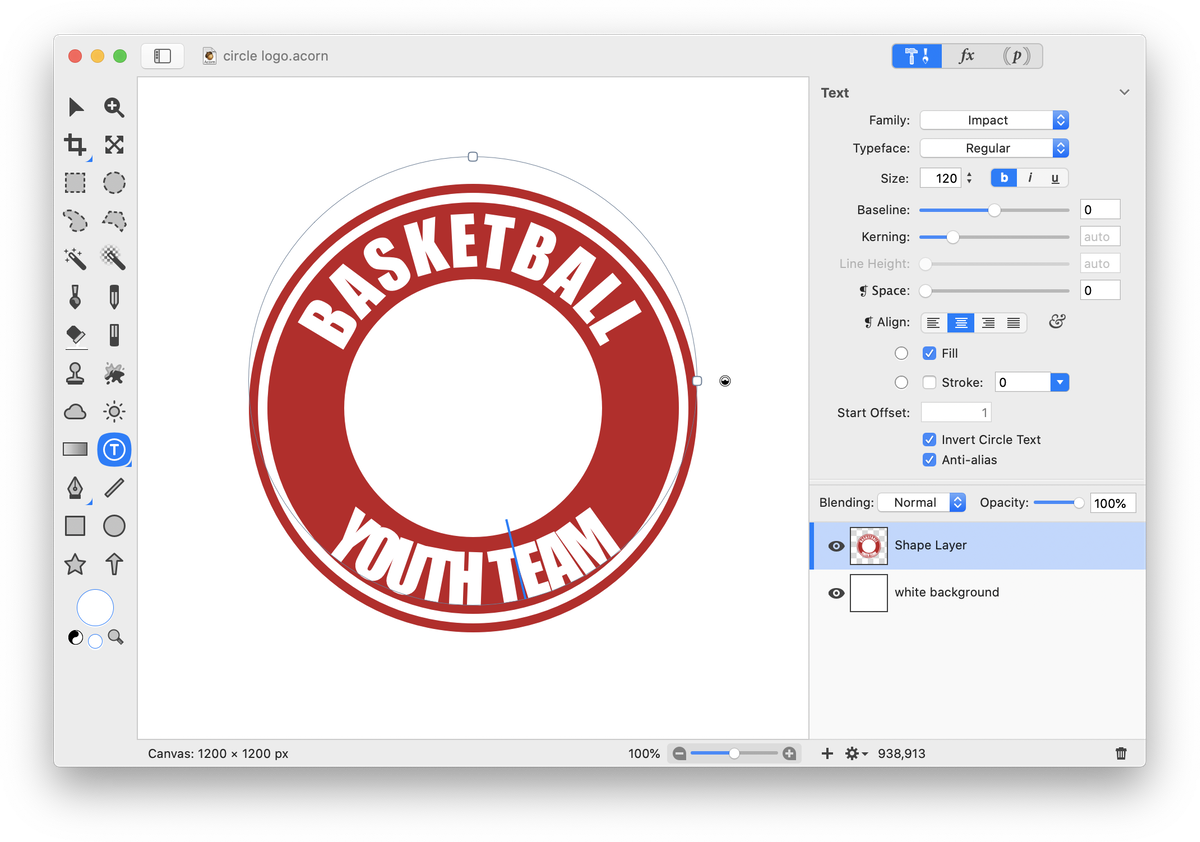Viewport: 1200px width, 842px height.
Task: Select the Paint Brush tool
Action: coord(75,297)
